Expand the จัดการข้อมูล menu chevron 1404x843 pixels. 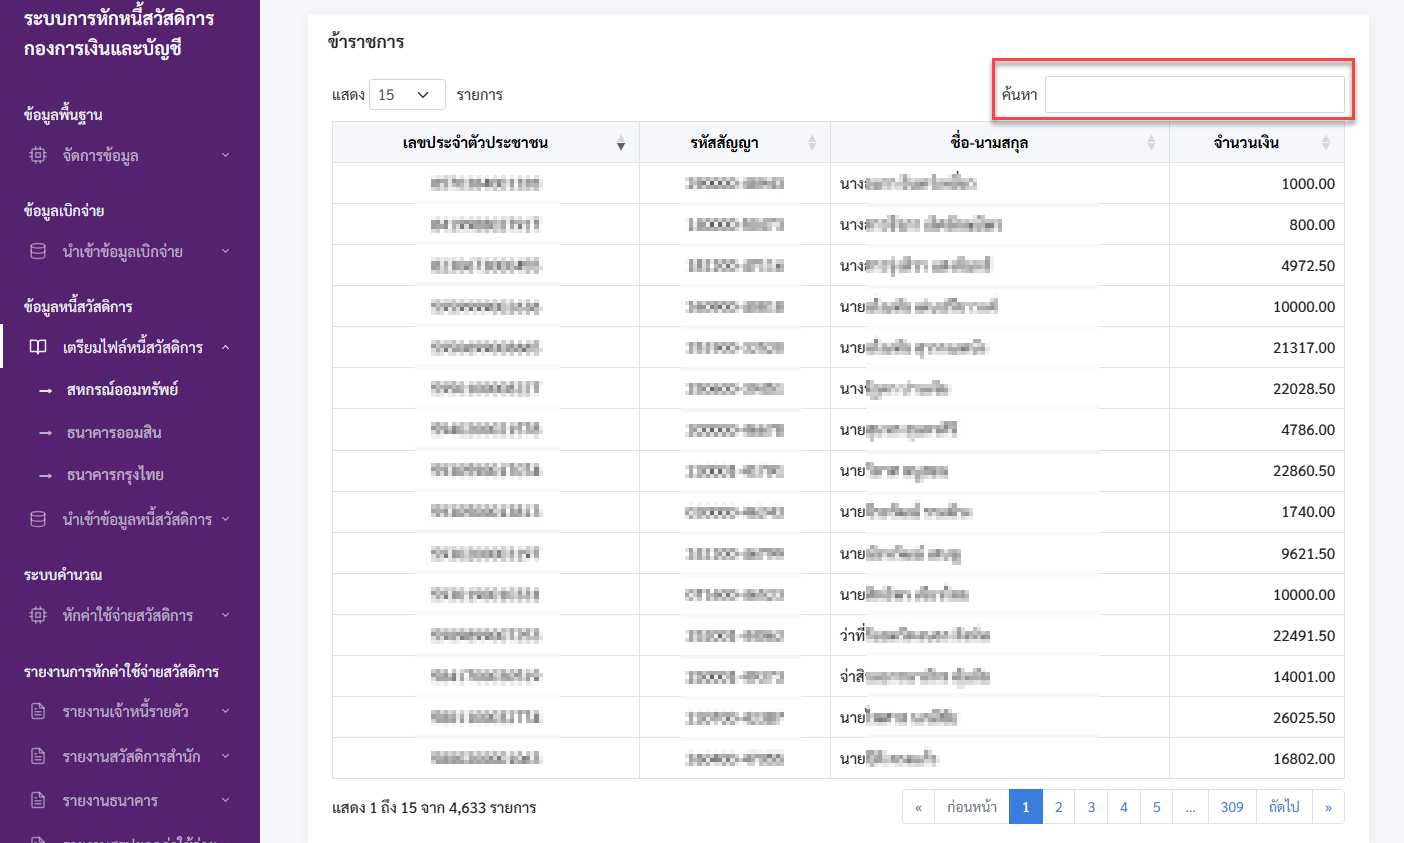click(x=225, y=155)
